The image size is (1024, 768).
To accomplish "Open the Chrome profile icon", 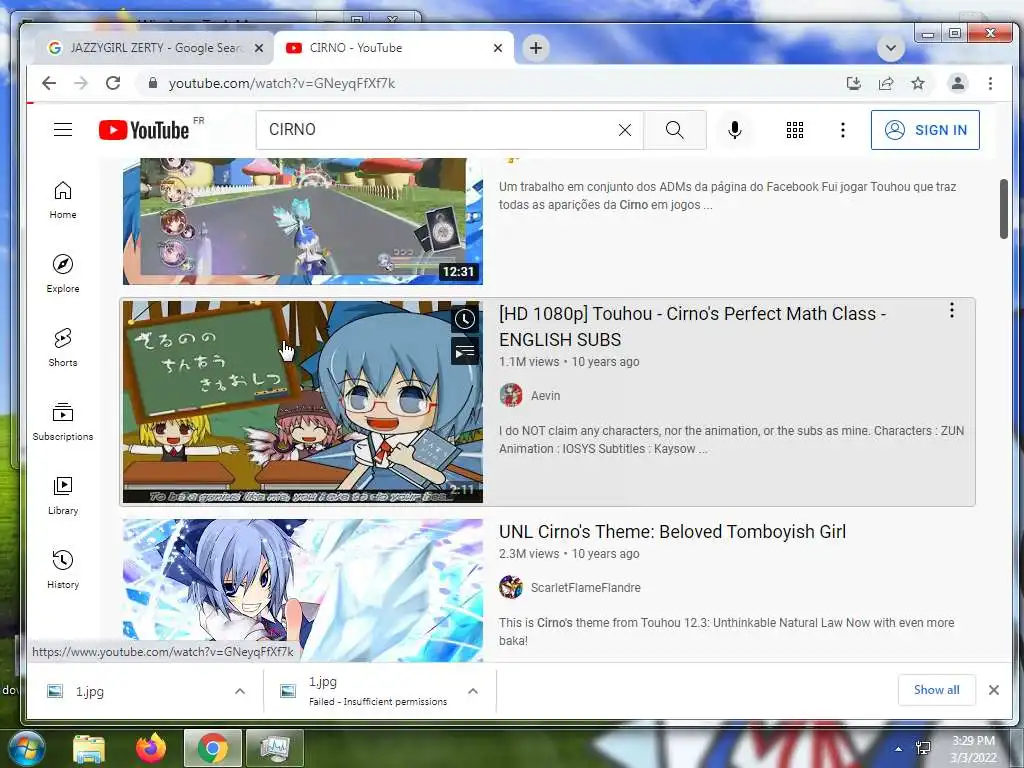I will pyautogui.click(x=957, y=83).
